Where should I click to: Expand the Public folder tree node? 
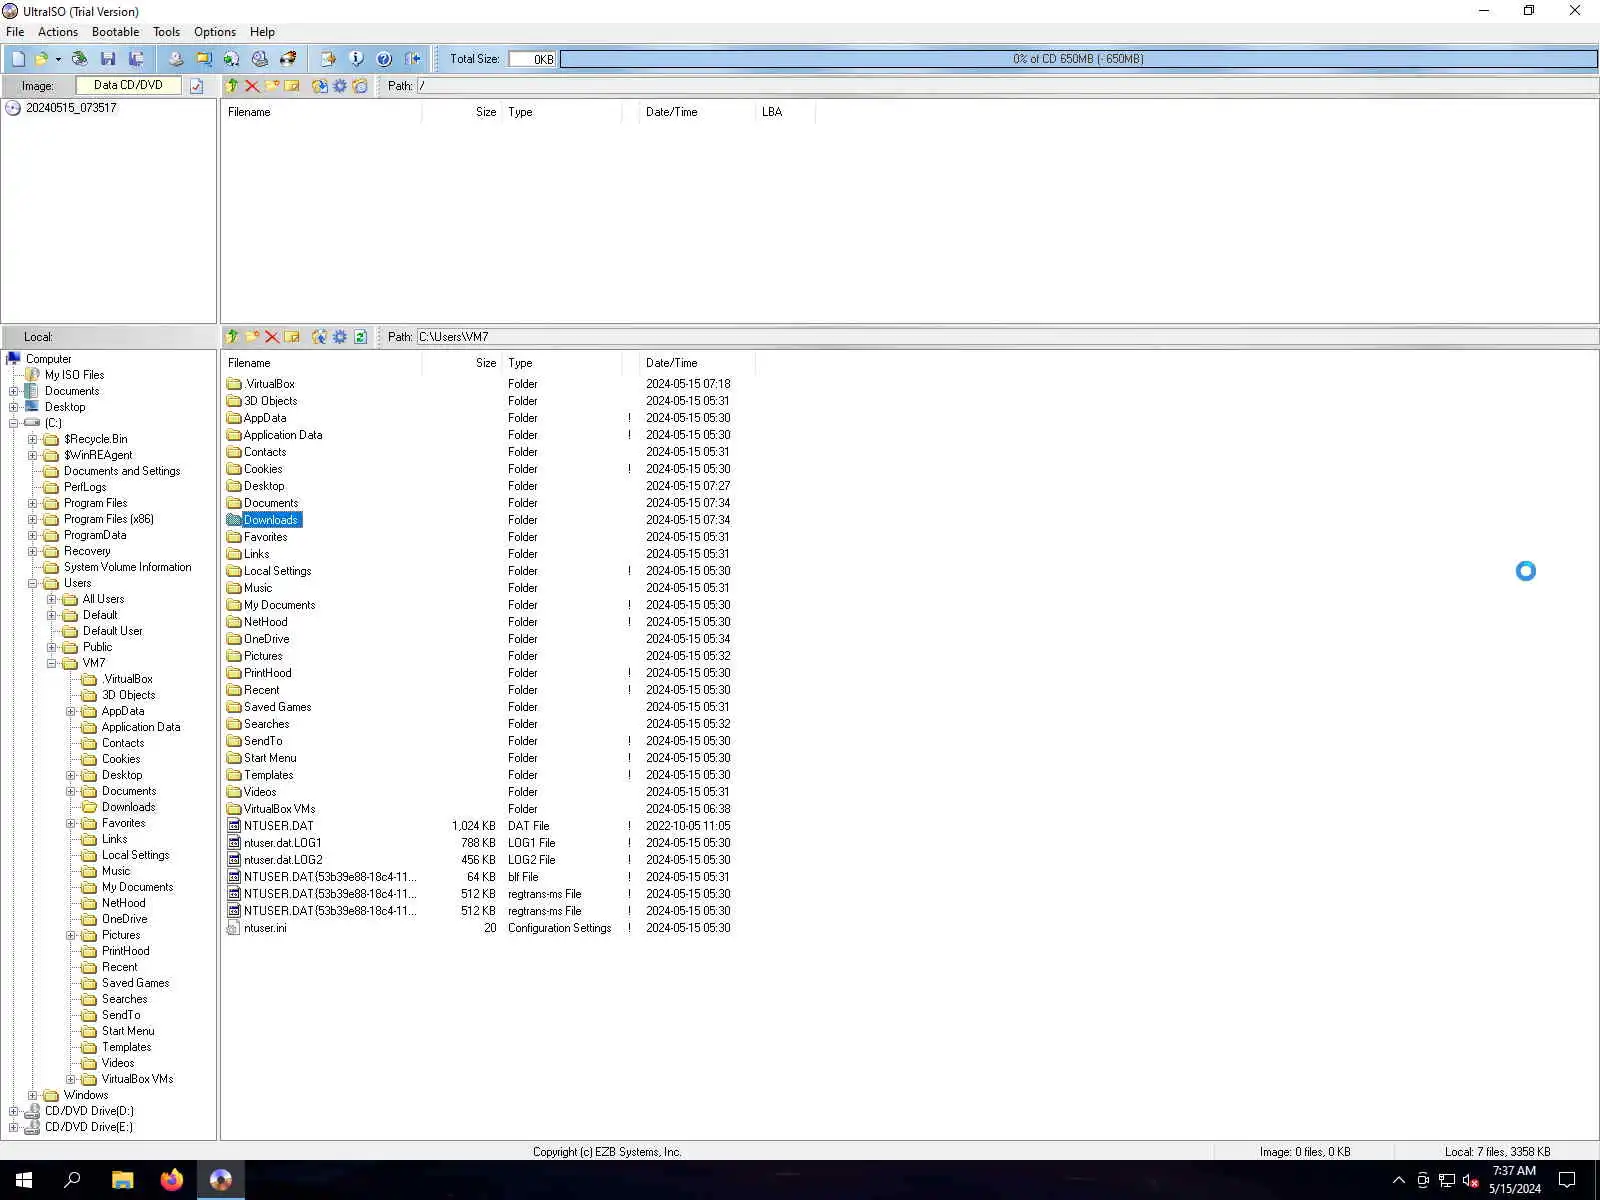[x=51, y=647]
